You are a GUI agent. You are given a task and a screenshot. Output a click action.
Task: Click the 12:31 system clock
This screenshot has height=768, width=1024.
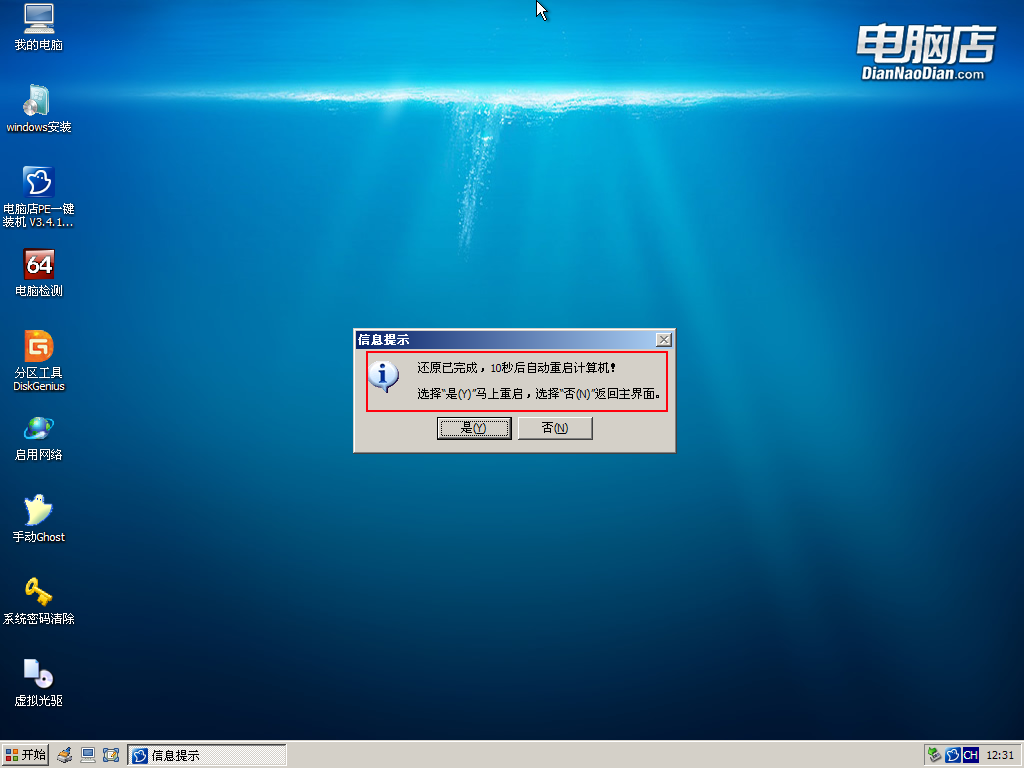1000,755
